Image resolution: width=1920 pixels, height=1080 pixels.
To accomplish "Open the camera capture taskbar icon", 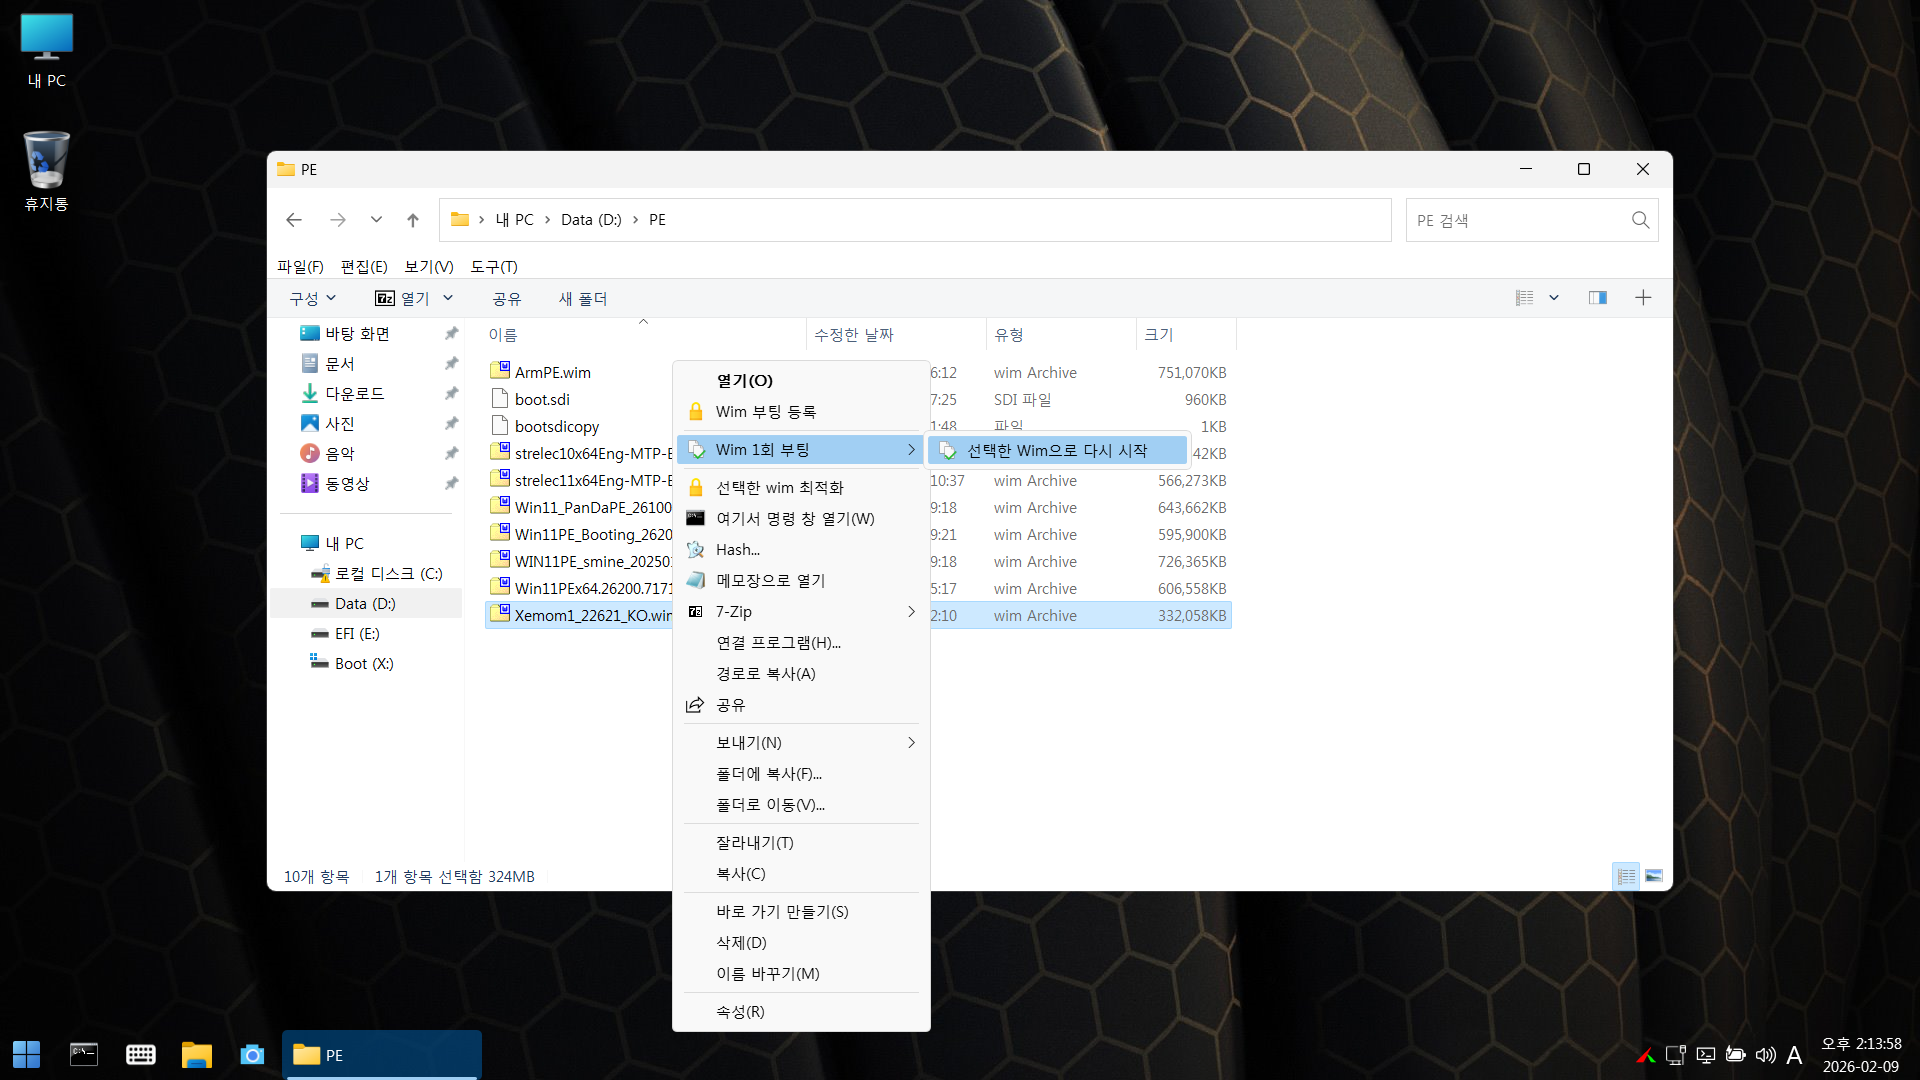I will [x=252, y=1055].
